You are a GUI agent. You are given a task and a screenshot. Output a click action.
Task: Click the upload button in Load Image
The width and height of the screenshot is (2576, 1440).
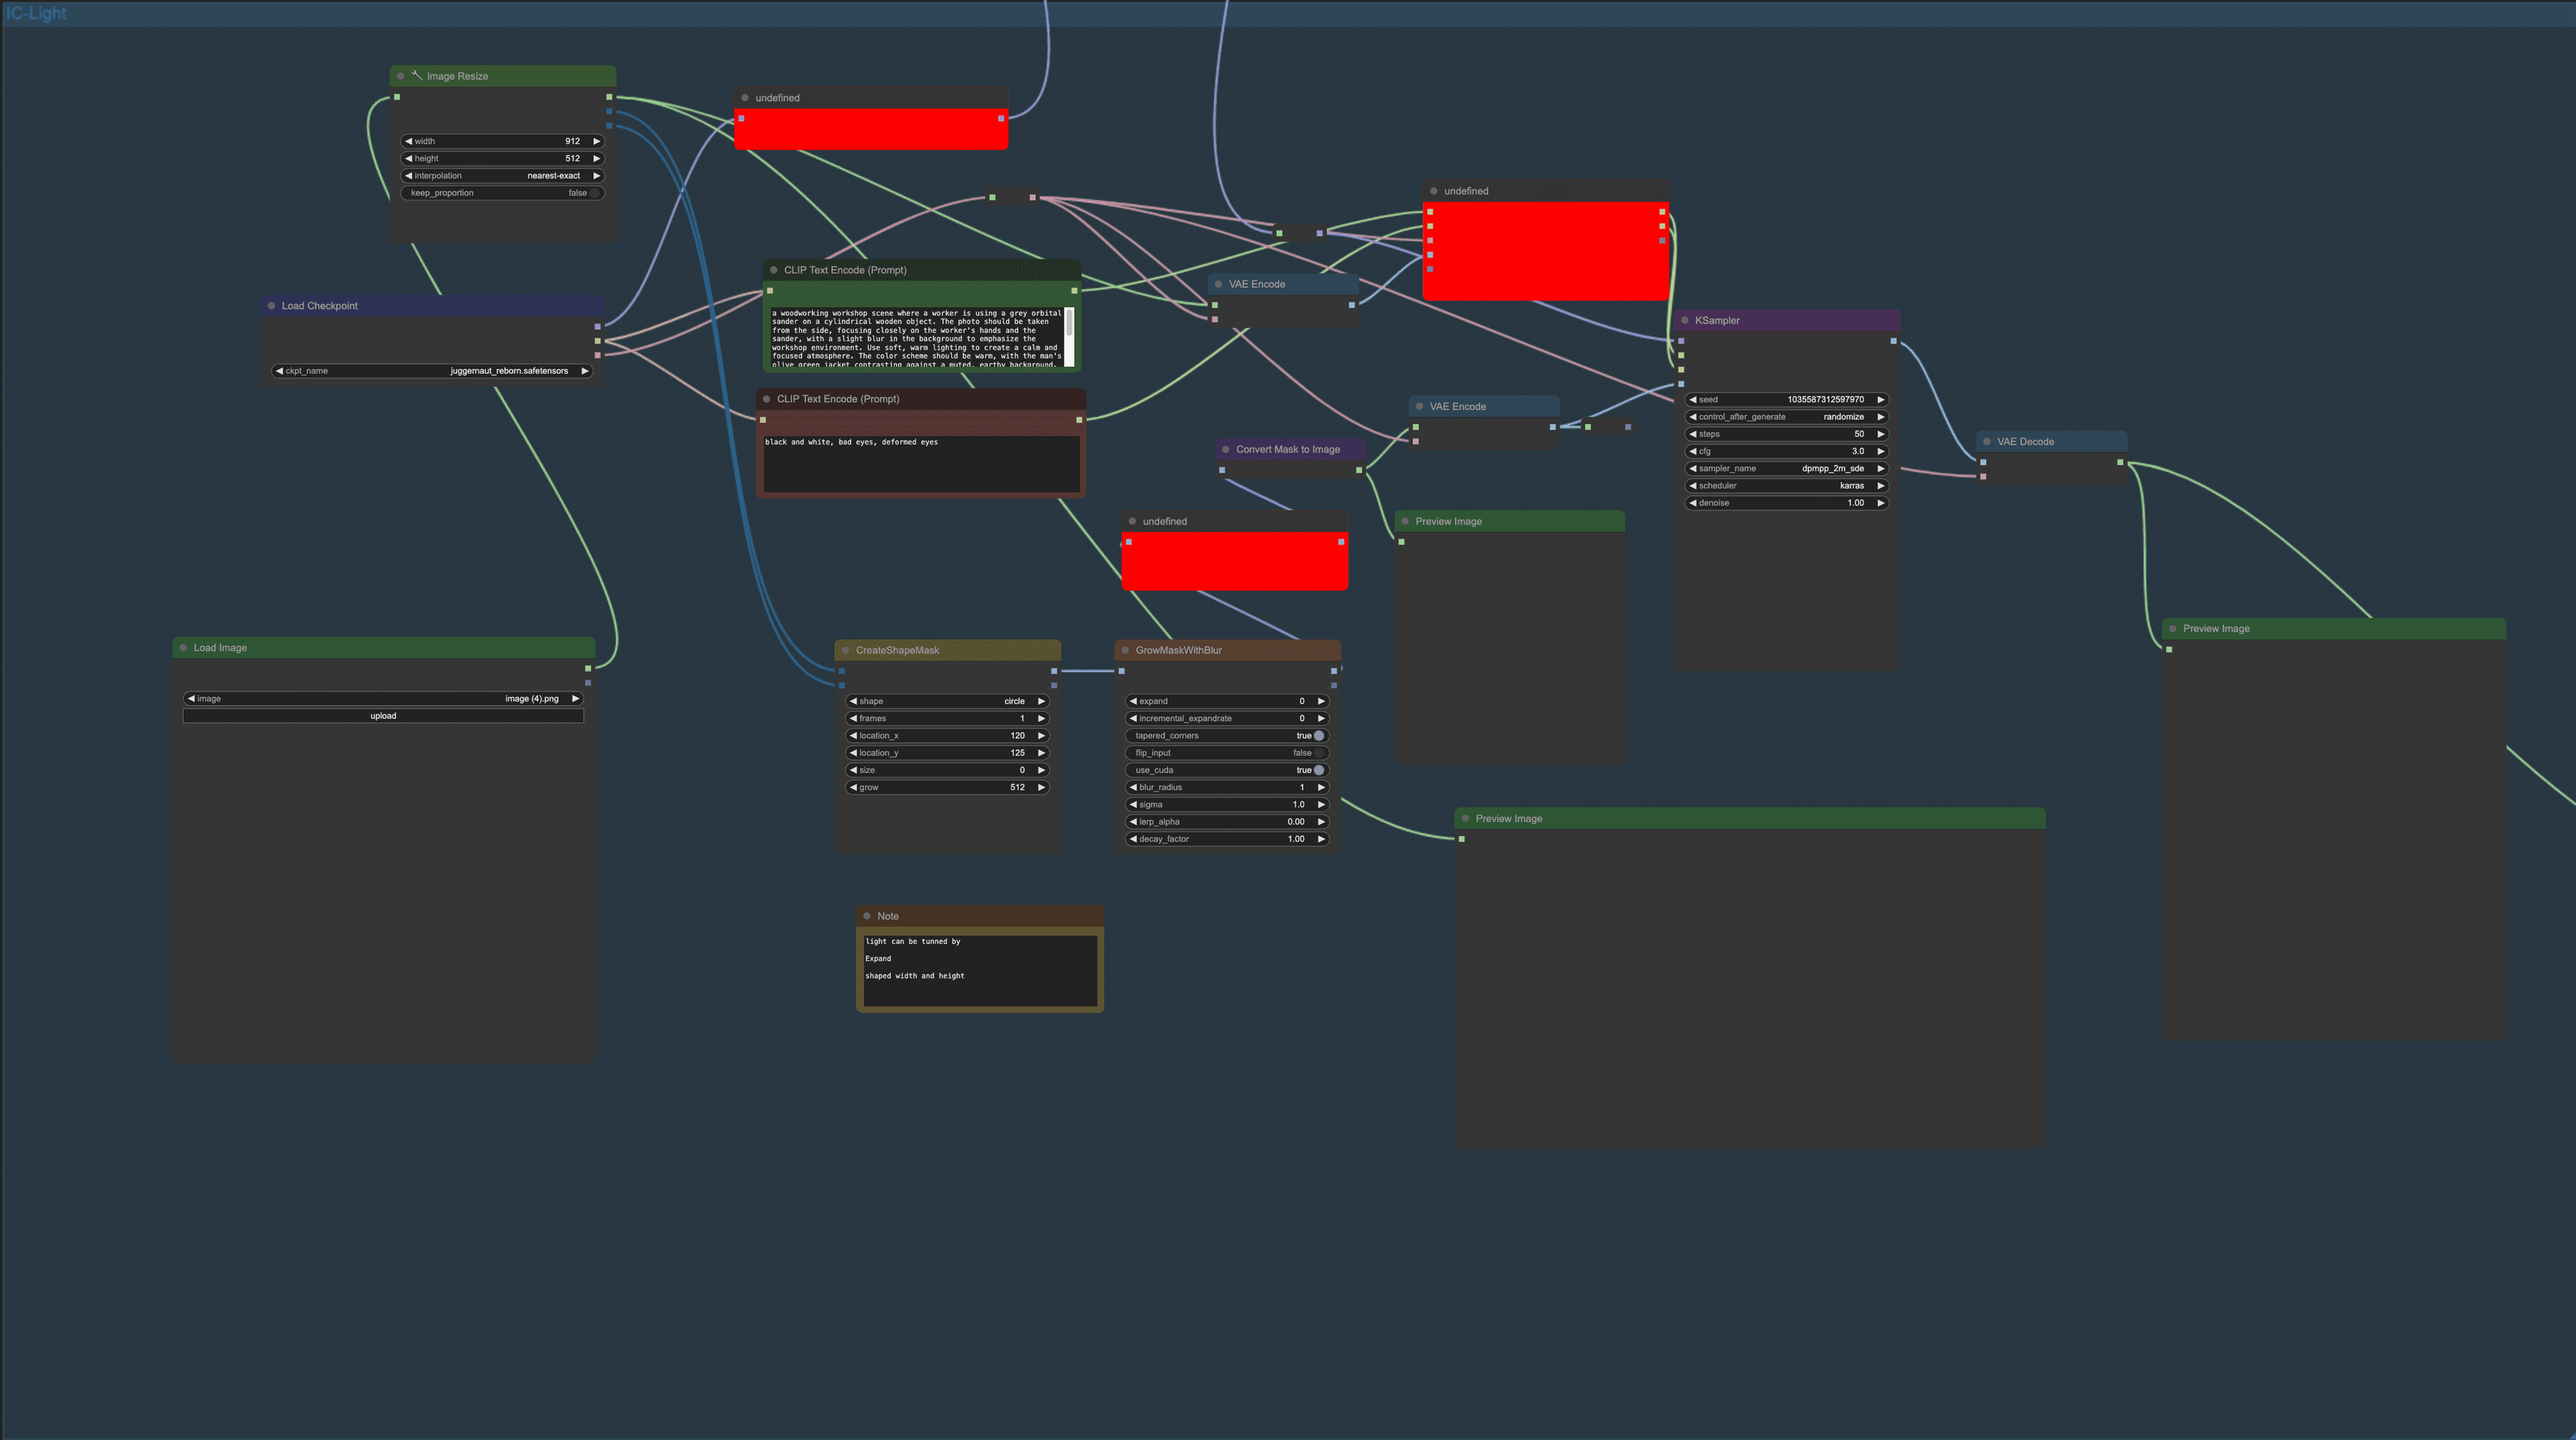point(383,716)
